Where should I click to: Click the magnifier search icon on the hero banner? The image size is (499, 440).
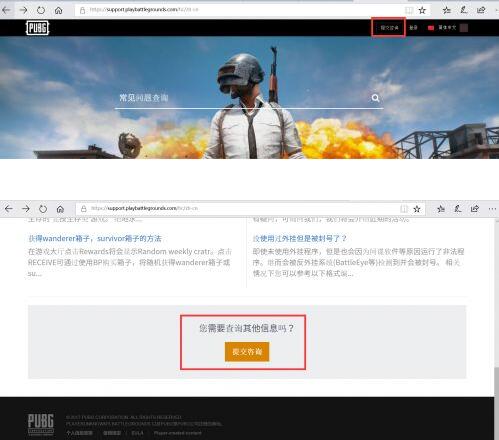(x=375, y=98)
